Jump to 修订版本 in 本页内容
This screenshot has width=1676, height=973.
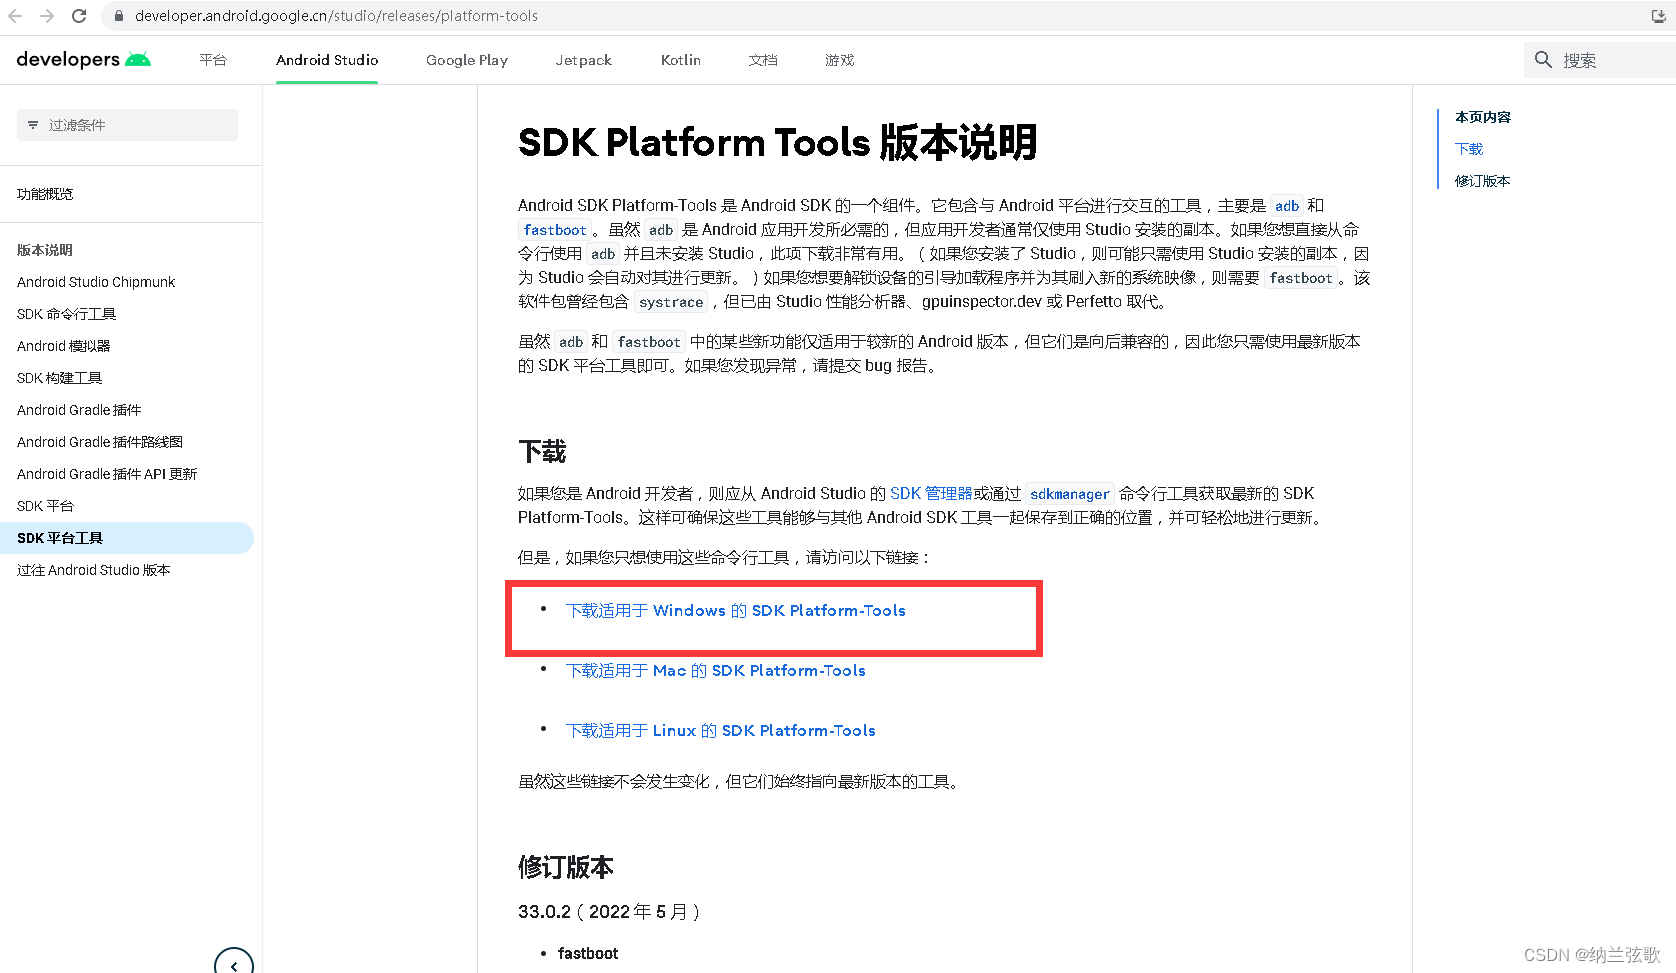pyautogui.click(x=1483, y=180)
